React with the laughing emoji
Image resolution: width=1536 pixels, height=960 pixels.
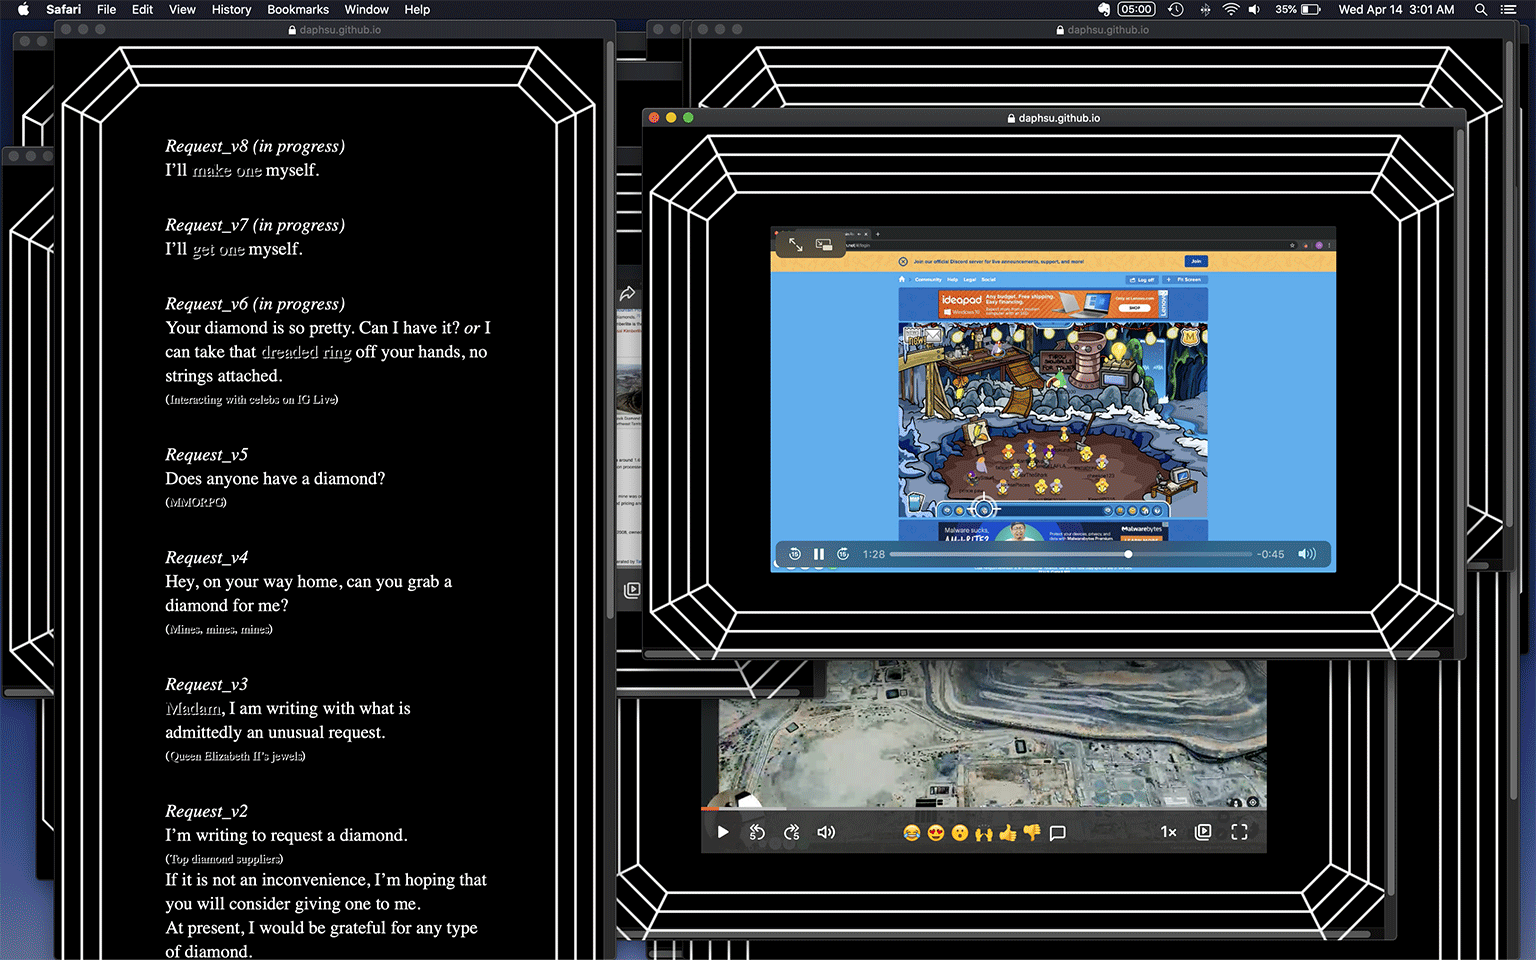911,833
